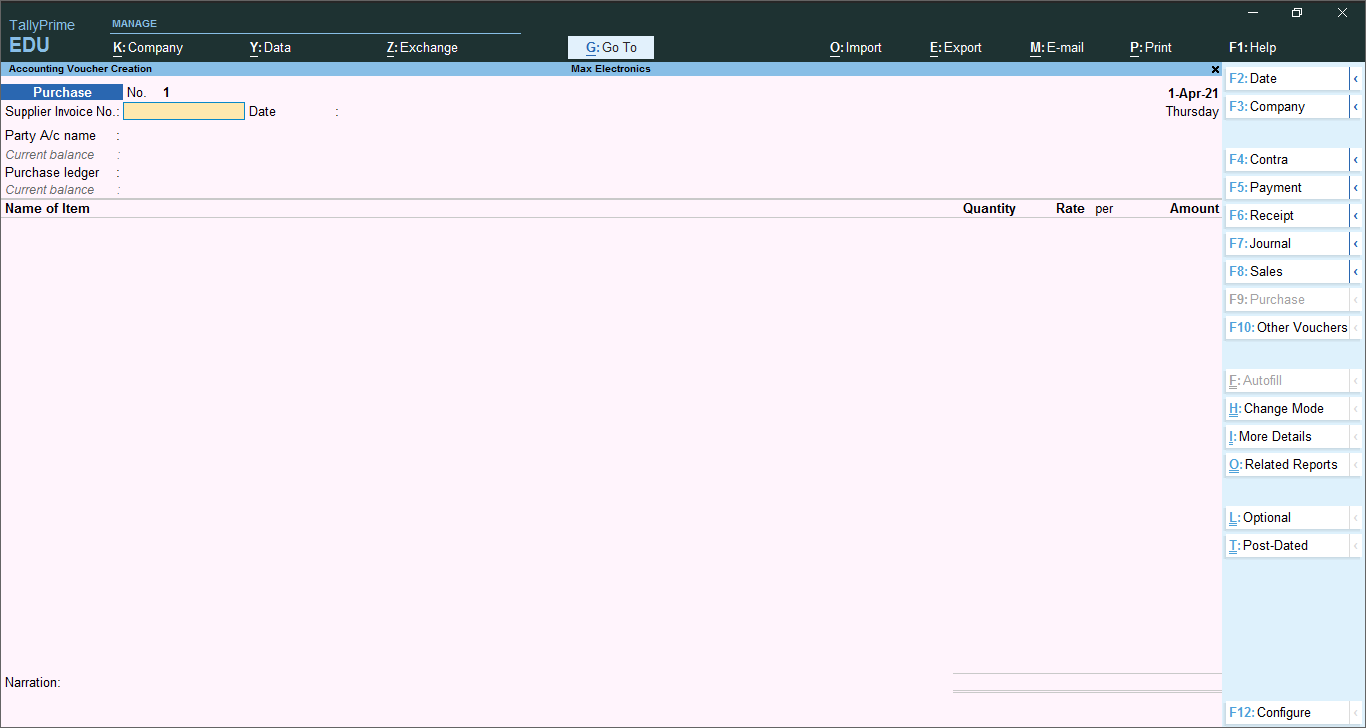
Task: Toggle L: Optional voucher setting
Action: pos(1287,518)
